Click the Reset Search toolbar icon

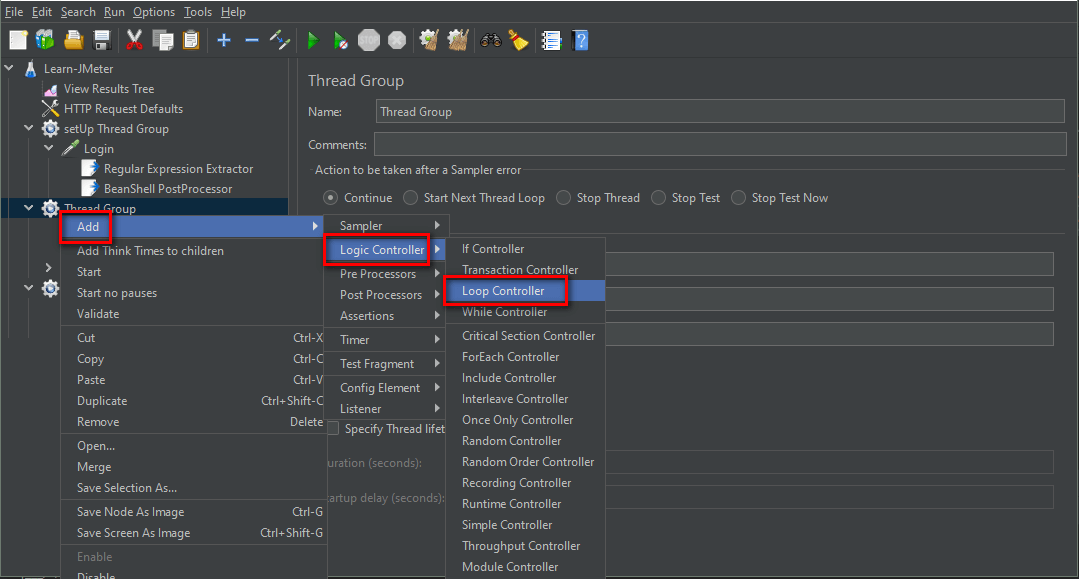coord(518,40)
